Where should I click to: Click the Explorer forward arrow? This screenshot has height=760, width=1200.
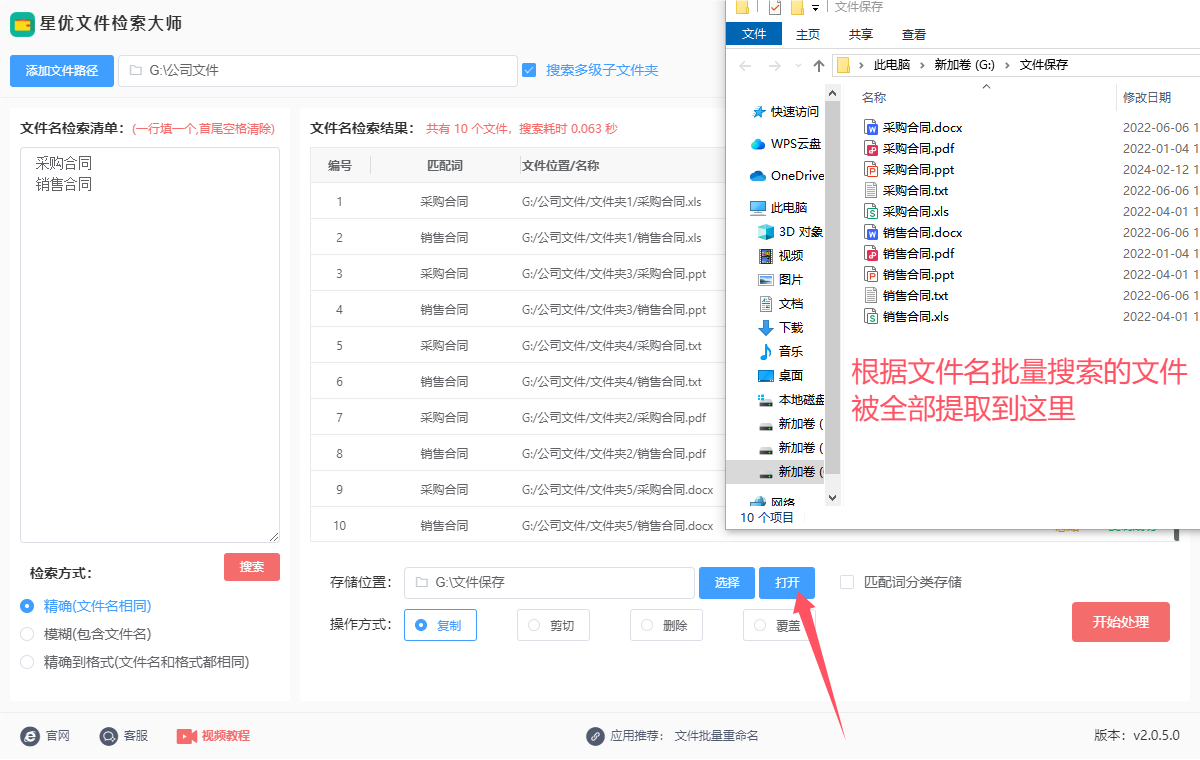(775, 65)
